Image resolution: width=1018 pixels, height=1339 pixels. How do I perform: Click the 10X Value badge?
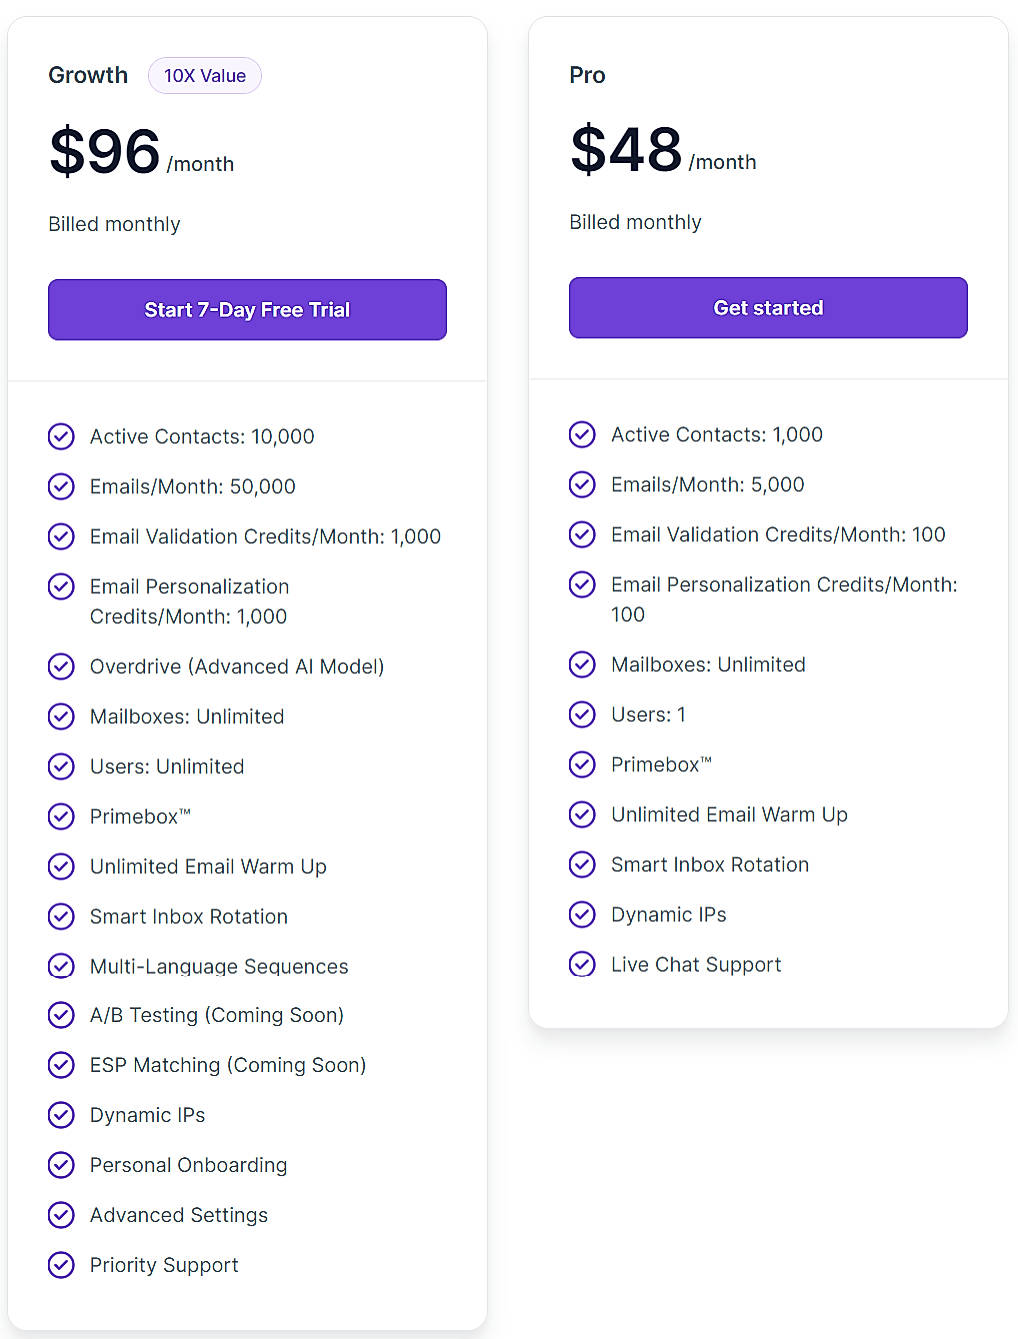[x=204, y=75]
